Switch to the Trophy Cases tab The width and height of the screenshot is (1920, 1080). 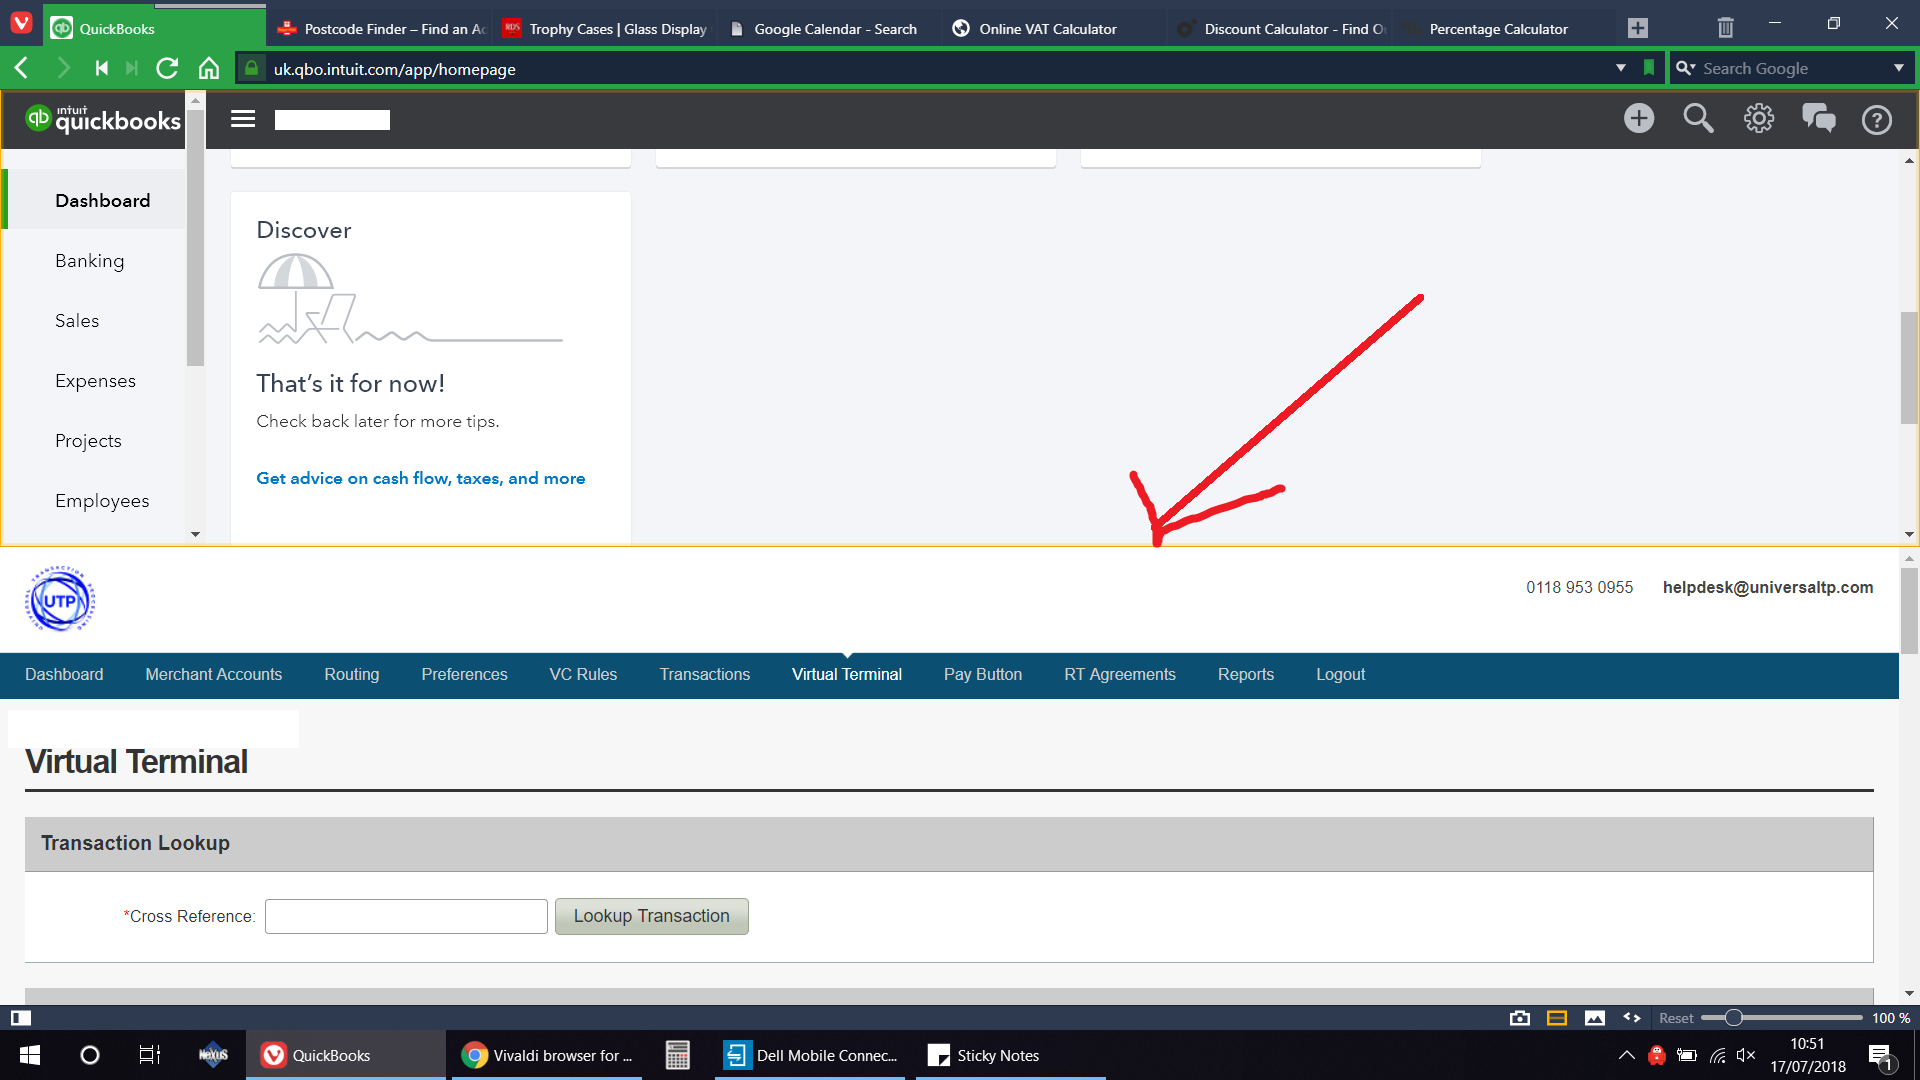pyautogui.click(x=606, y=29)
